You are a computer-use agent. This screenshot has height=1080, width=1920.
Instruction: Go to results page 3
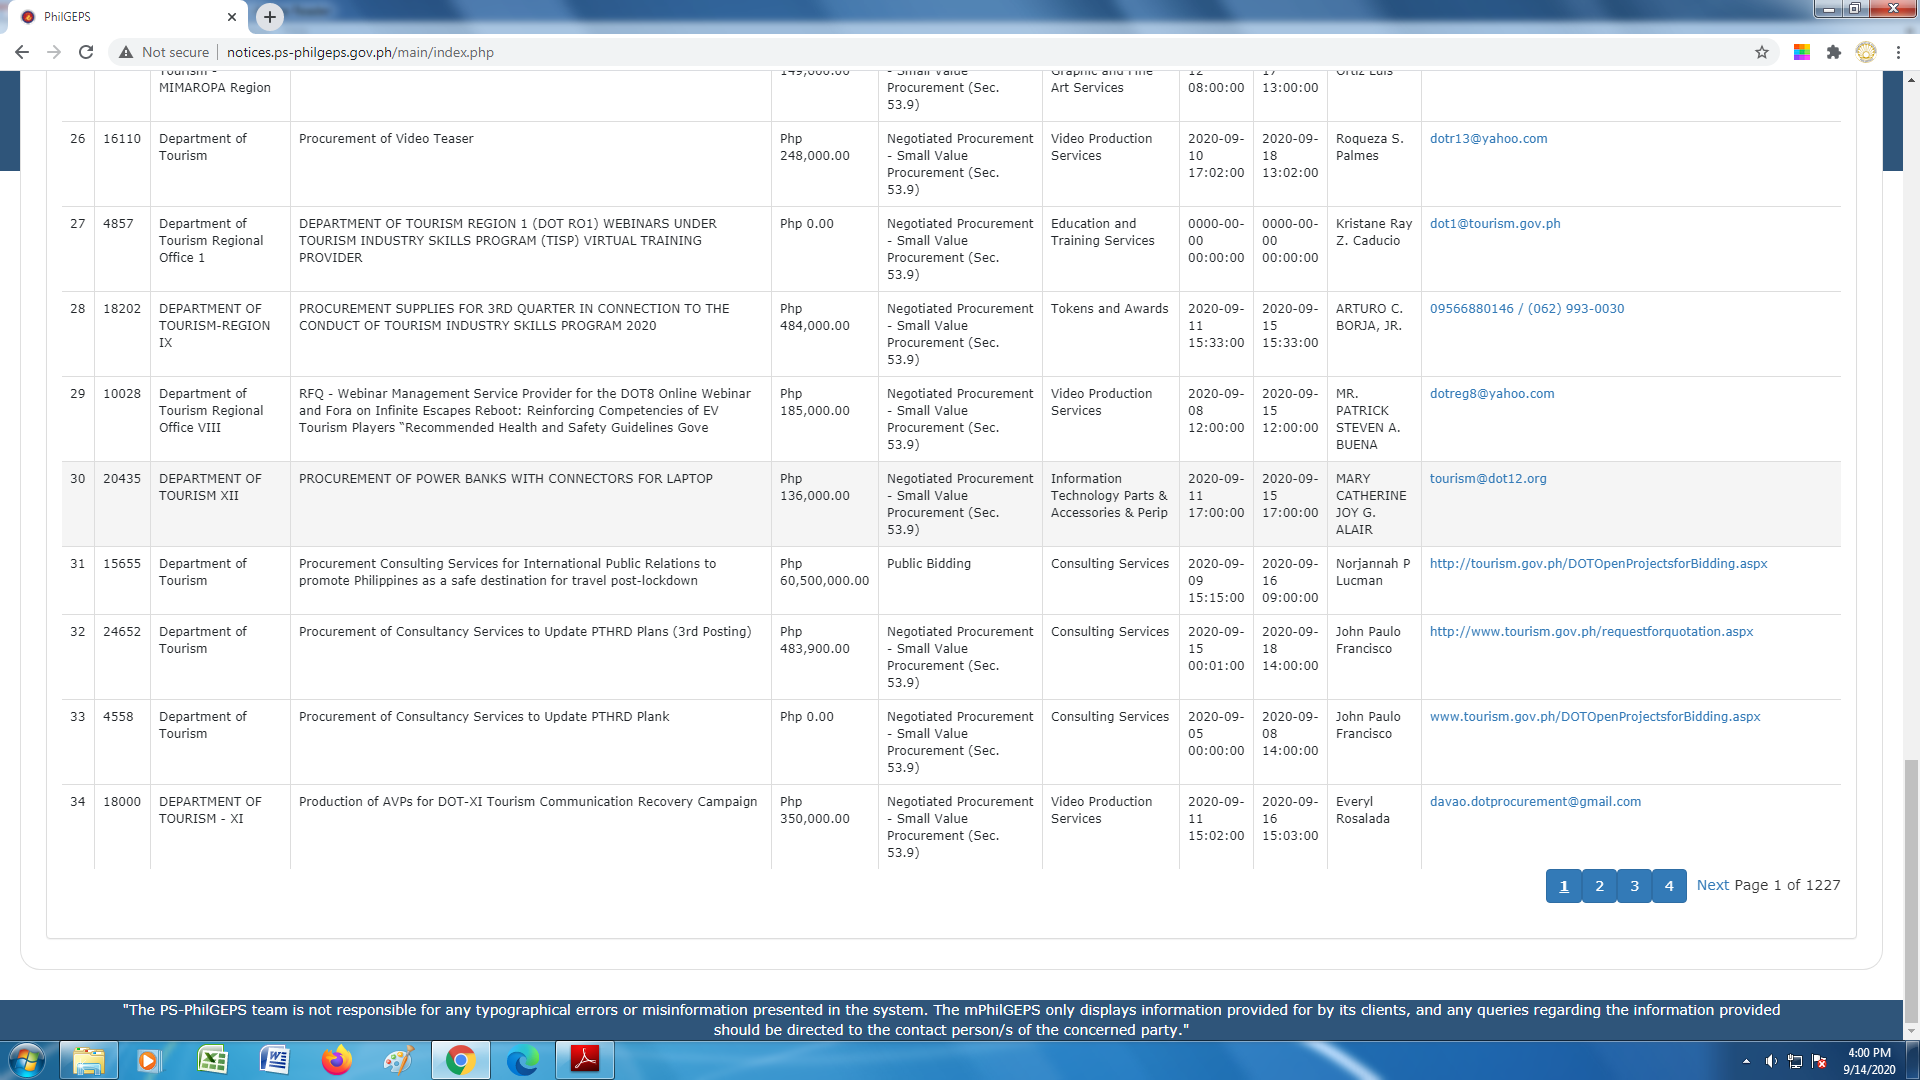(x=1634, y=886)
